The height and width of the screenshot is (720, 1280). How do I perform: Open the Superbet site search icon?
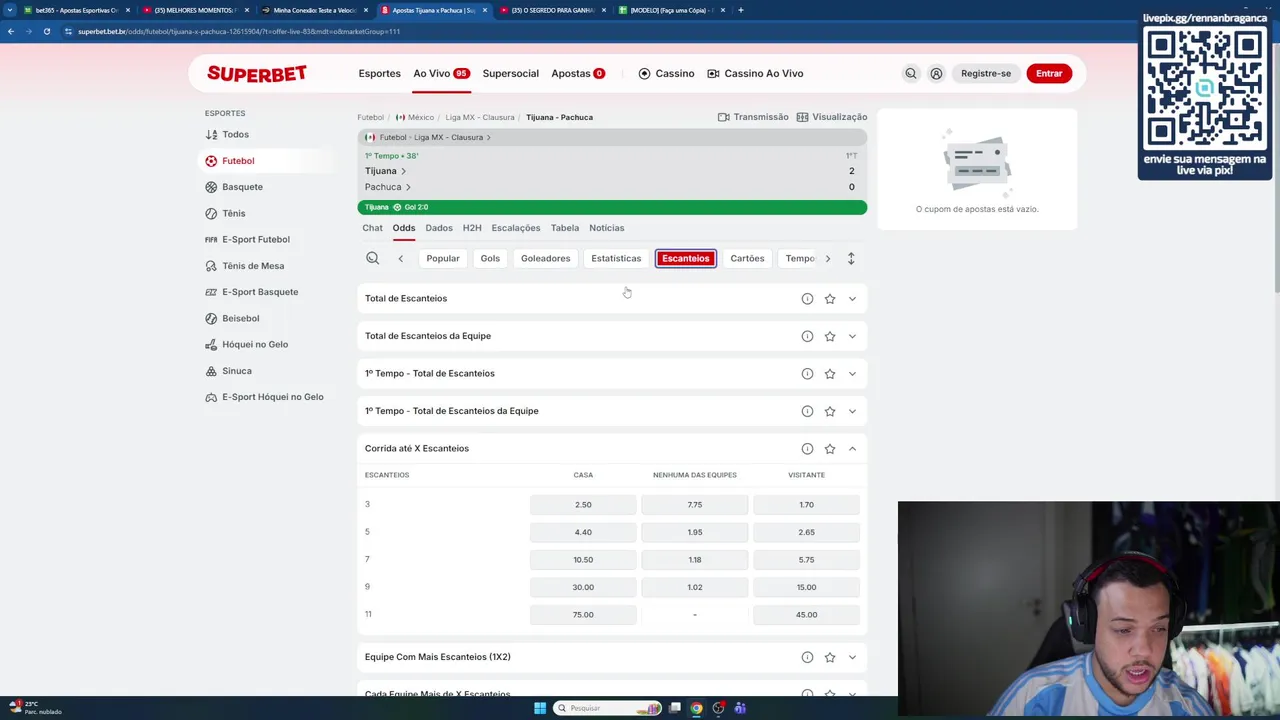911,73
